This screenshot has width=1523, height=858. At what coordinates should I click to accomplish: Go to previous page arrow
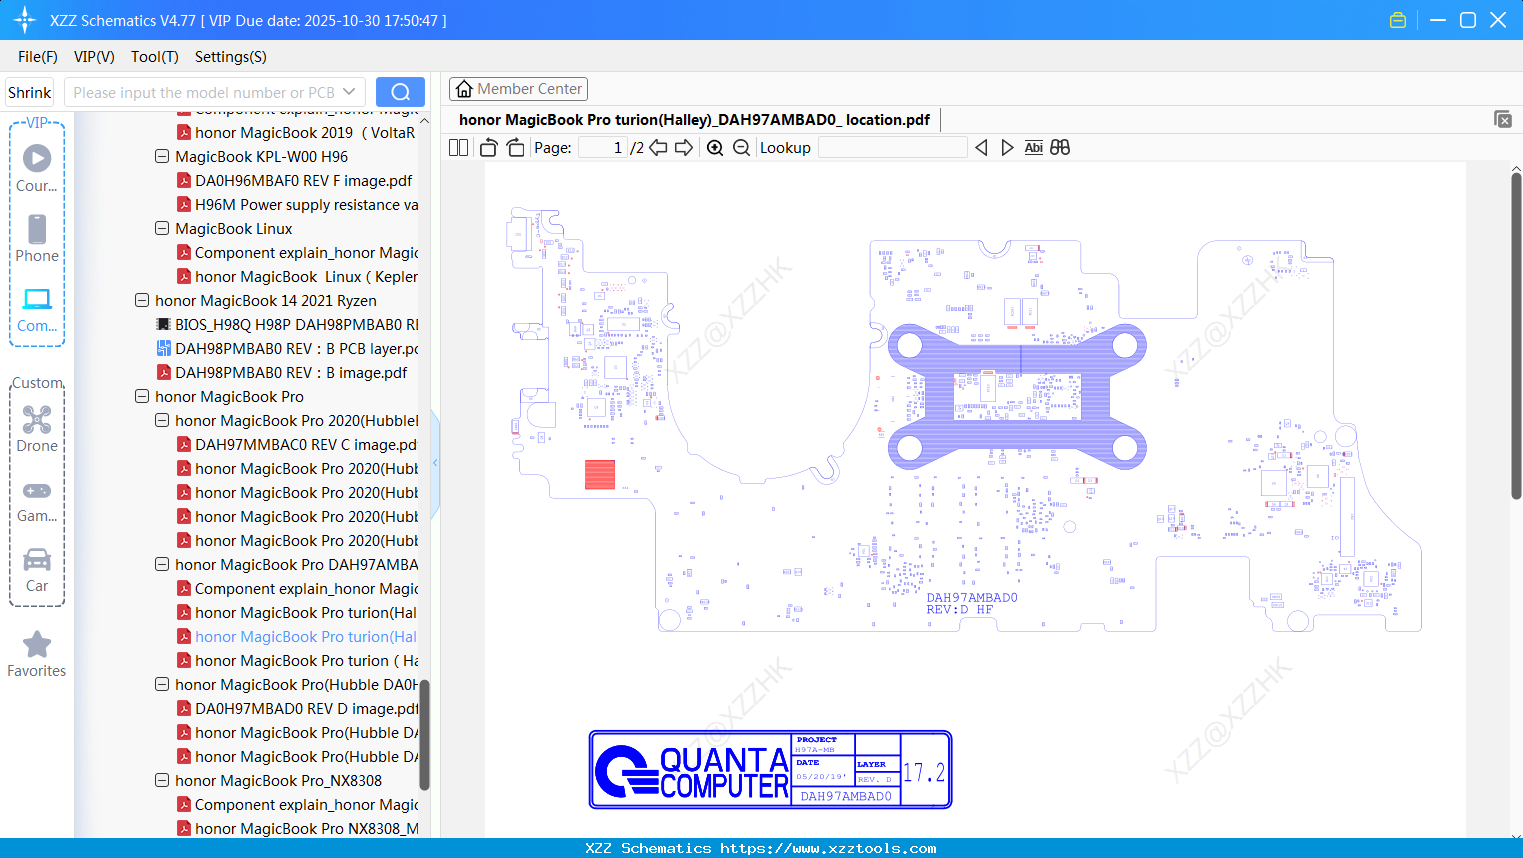658,147
